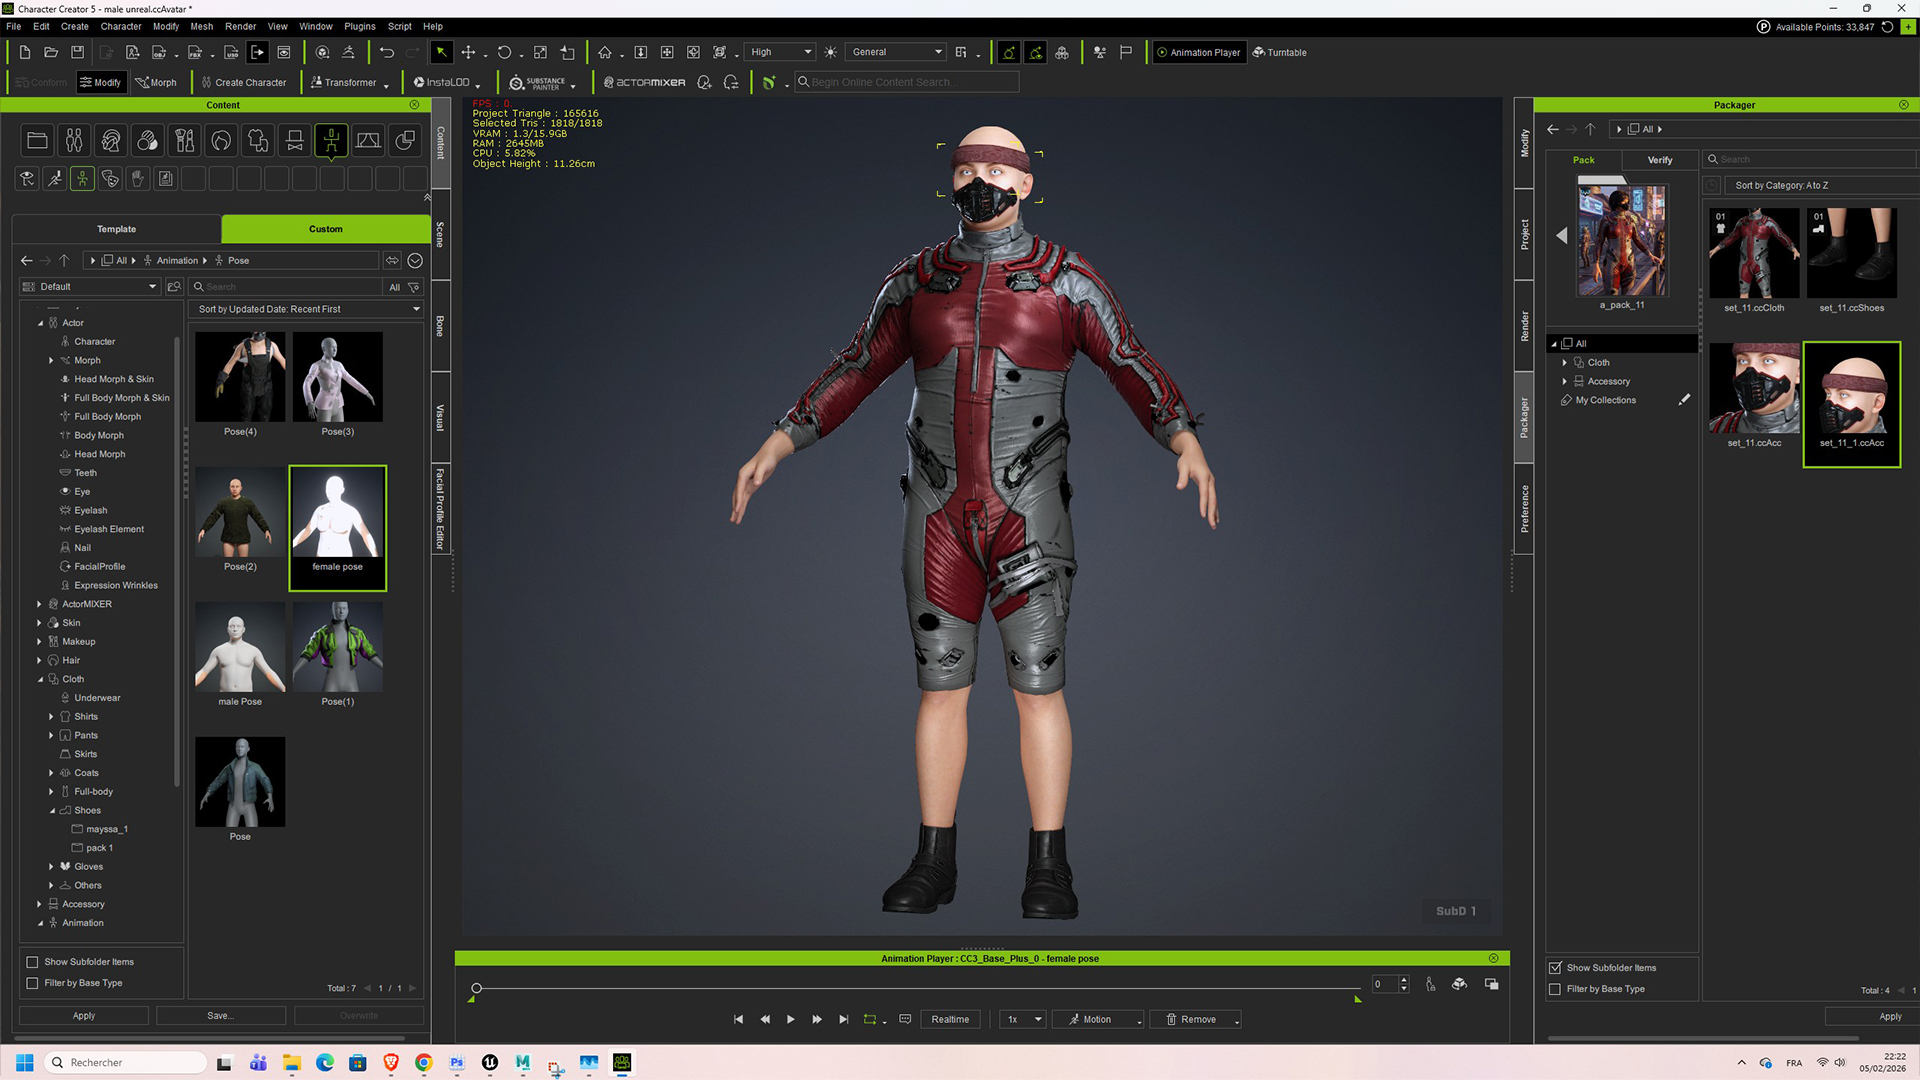Open InstaLOD tool

(x=444, y=83)
